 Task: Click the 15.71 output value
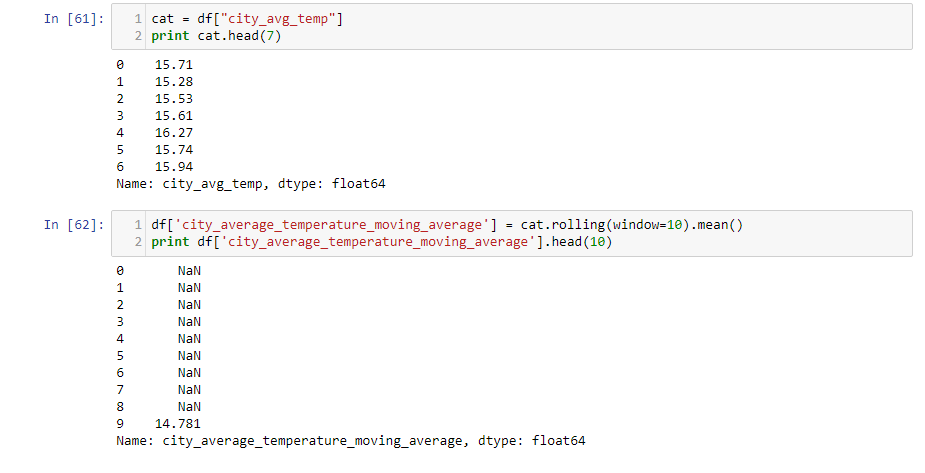[x=174, y=65]
